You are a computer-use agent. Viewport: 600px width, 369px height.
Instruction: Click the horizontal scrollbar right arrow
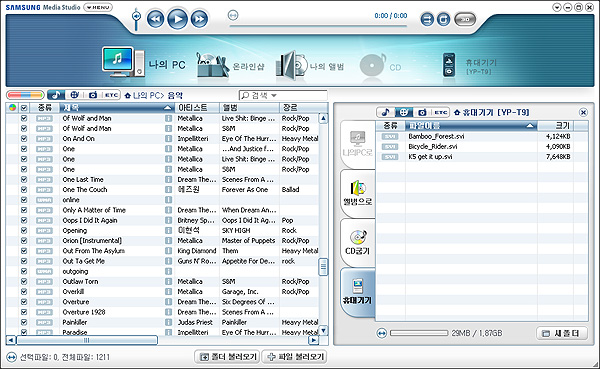(314, 340)
